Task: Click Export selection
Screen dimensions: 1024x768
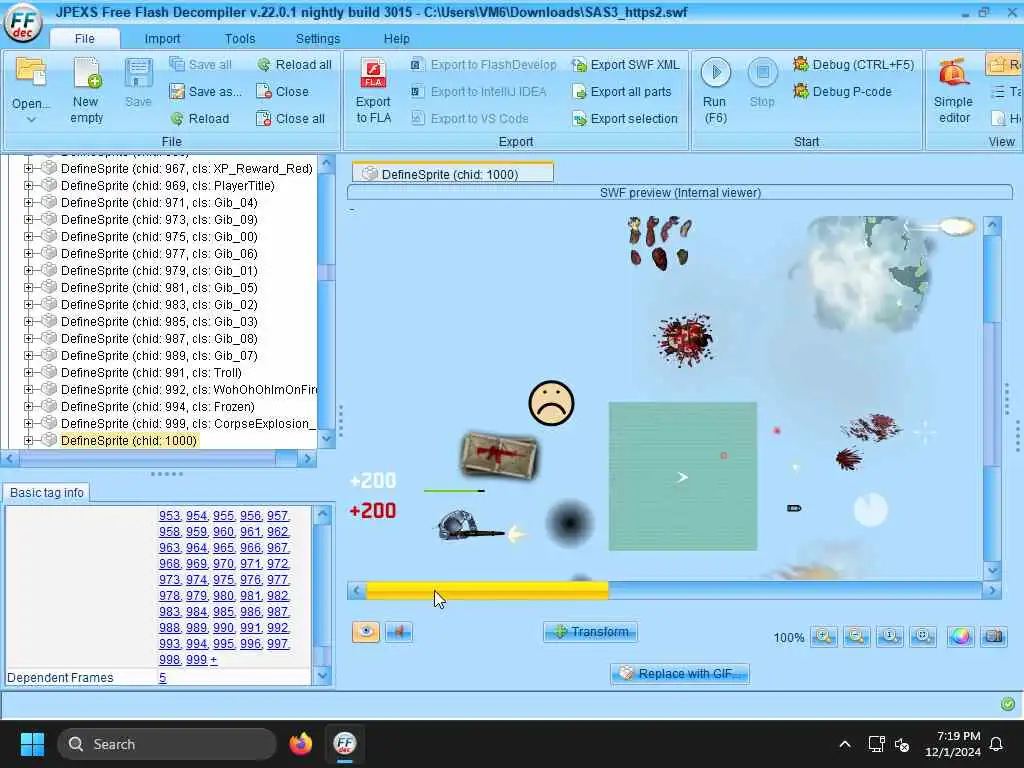Action: point(625,118)
